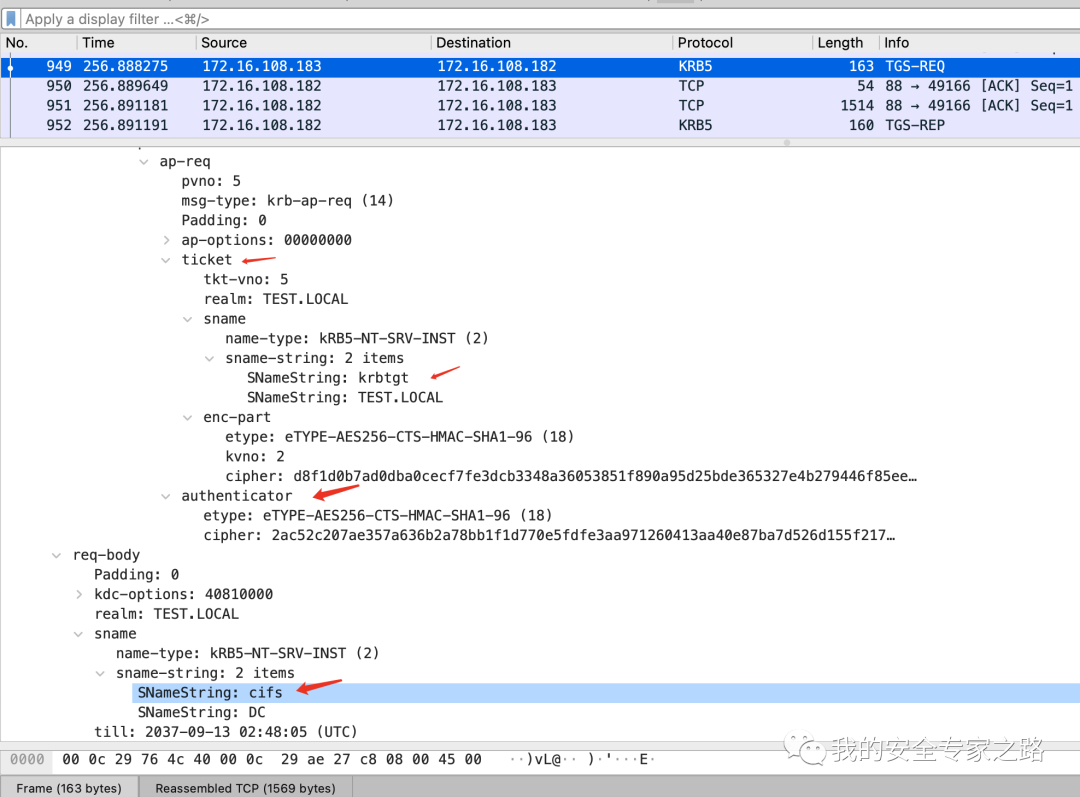Select the kvno: 2 field
1080x797 pixels.
click(x=255, y=457)
